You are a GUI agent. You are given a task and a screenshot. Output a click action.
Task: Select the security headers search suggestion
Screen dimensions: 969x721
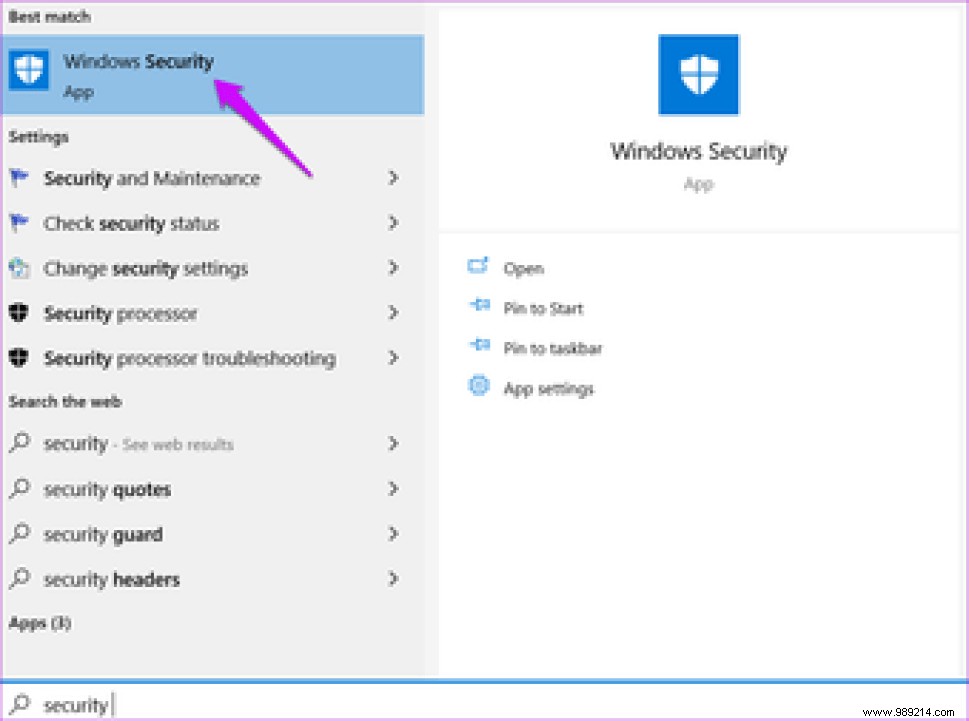112,579
